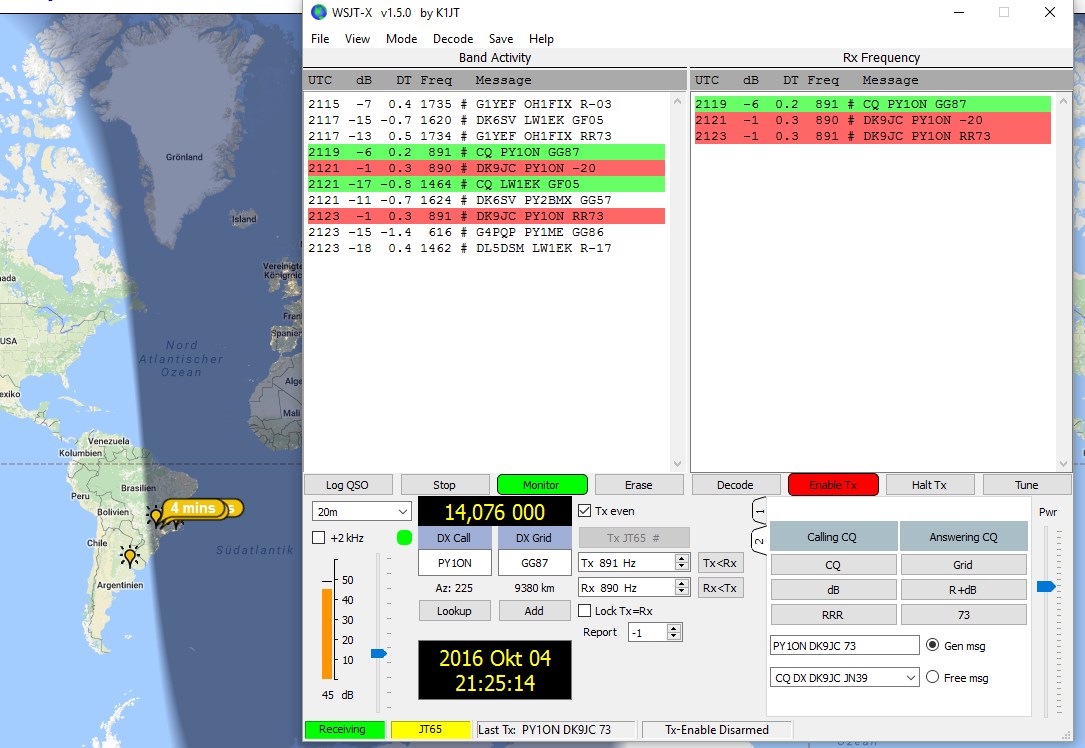This screenshot has width=1085, height=748.
Task: Click the CQ message button
Action: tap(833, 565)
